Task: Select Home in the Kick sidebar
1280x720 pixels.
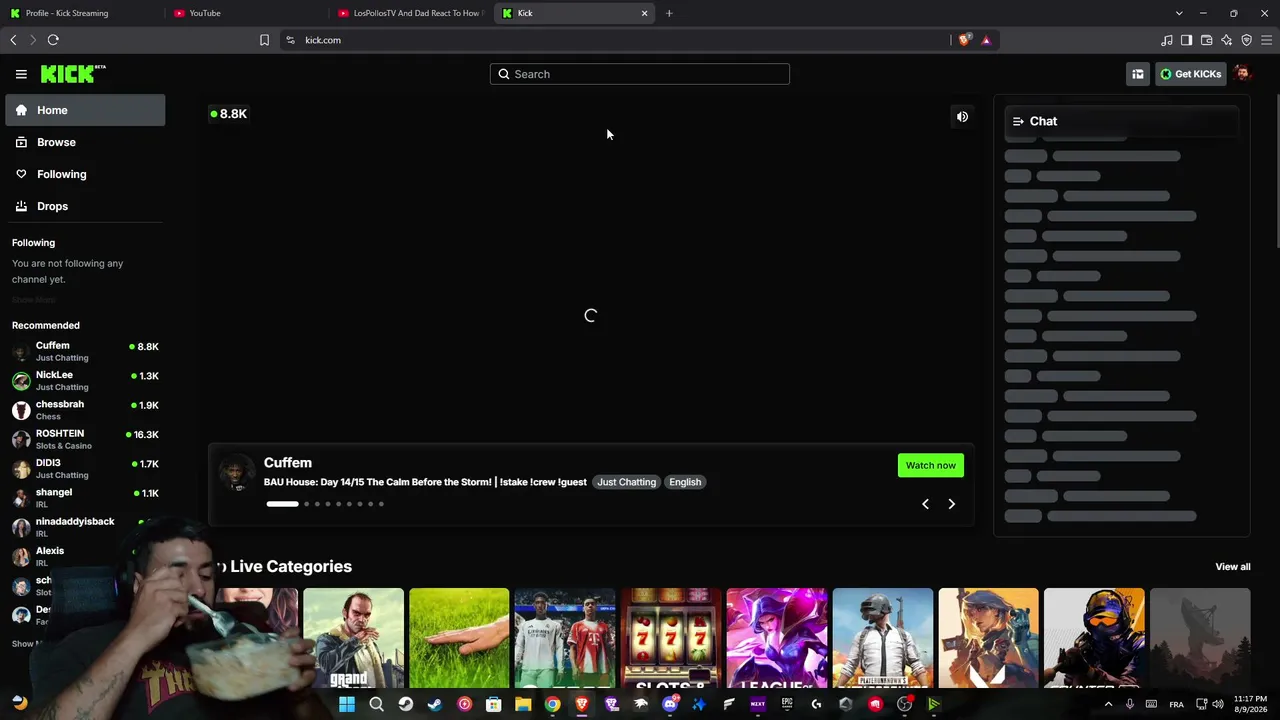Action: tap(85, 110)
